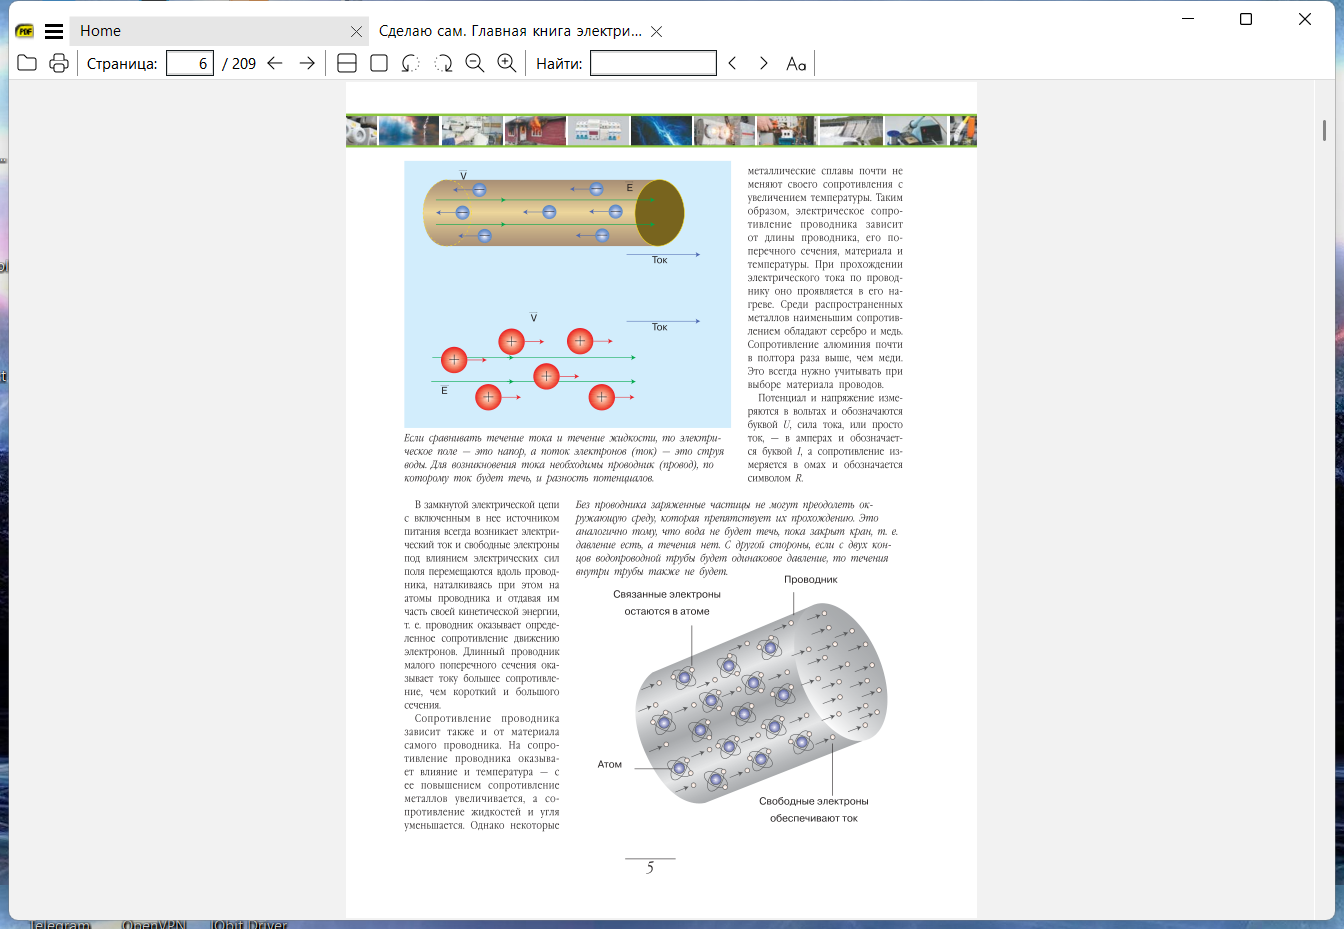The width and height of the screenshot is (1344, 929).
Task: Focus the Найти search text box
Action: point(653,63)
